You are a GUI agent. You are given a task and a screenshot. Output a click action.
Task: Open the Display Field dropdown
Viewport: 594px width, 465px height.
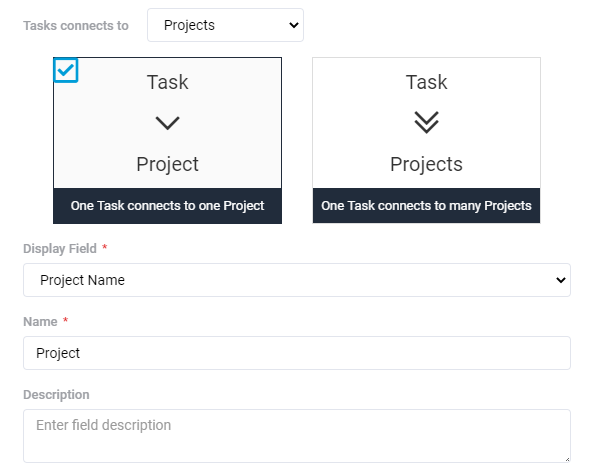[x=297, y=280]
